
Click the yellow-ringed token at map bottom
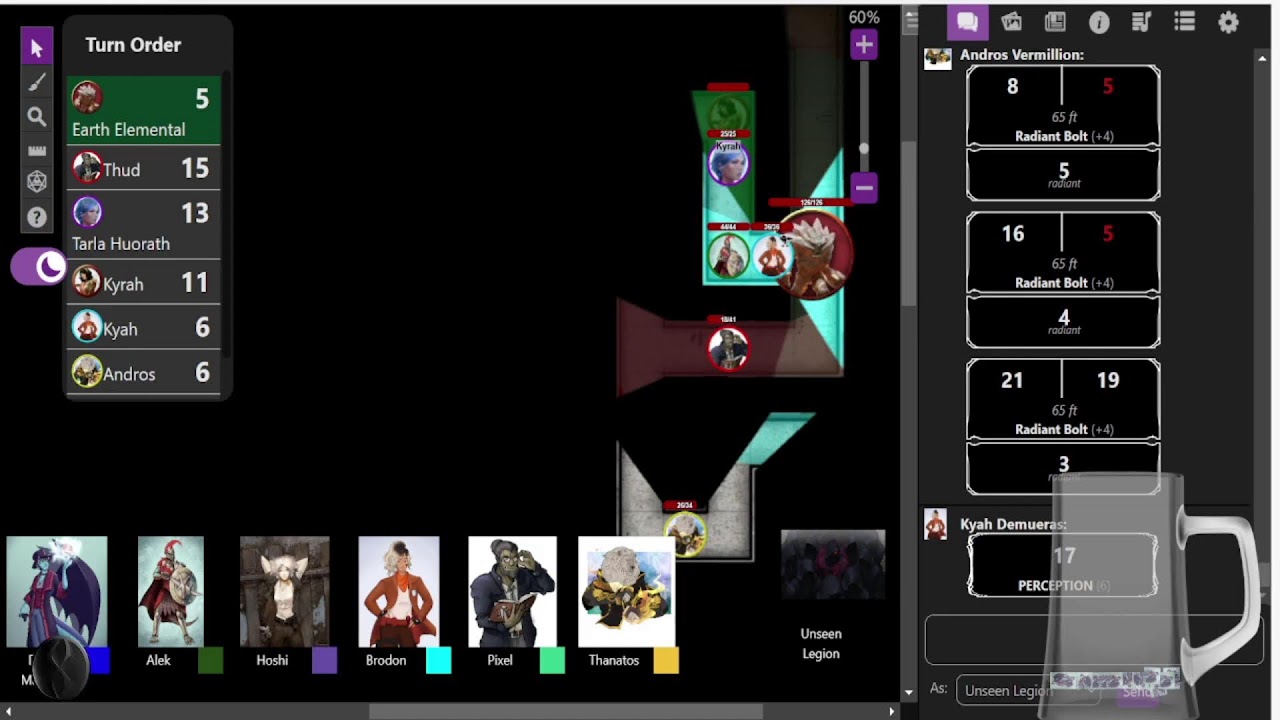coord(685,533)
